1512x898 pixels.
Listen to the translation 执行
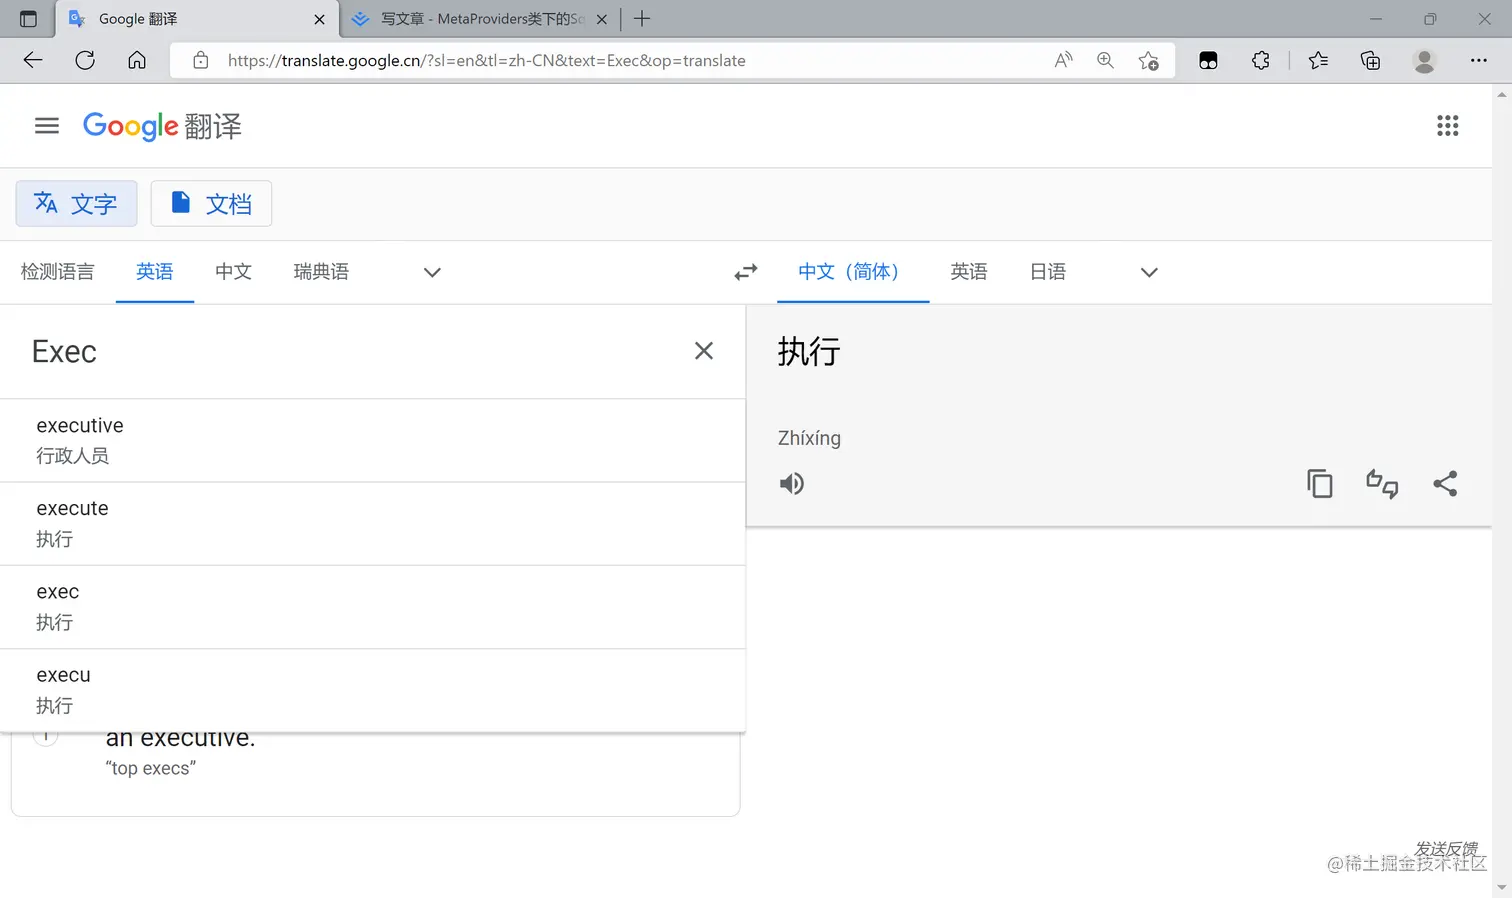[x=792, y=484]
